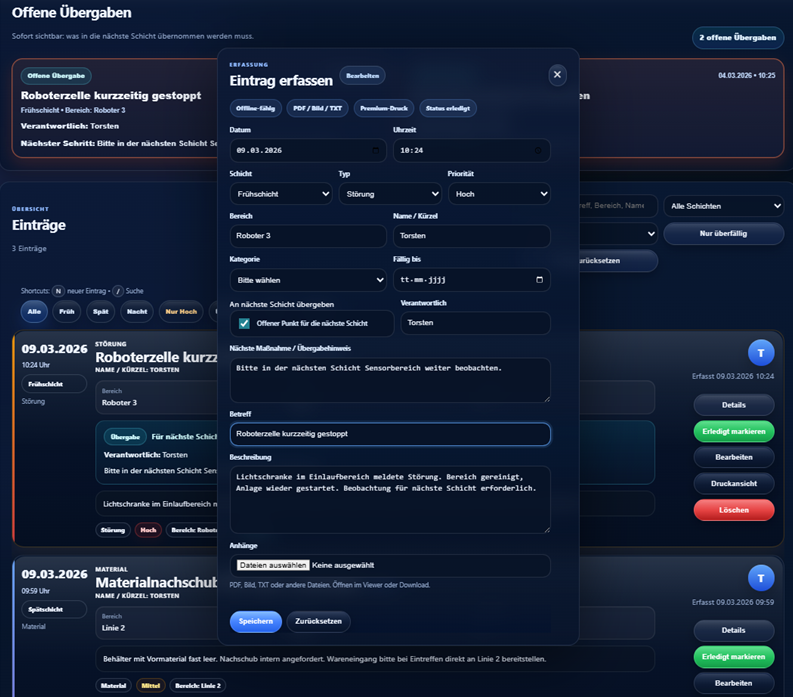Switch to the Nacht shift filter tab
The width and height of the screenshot is (793, 697).
(137, 311)
